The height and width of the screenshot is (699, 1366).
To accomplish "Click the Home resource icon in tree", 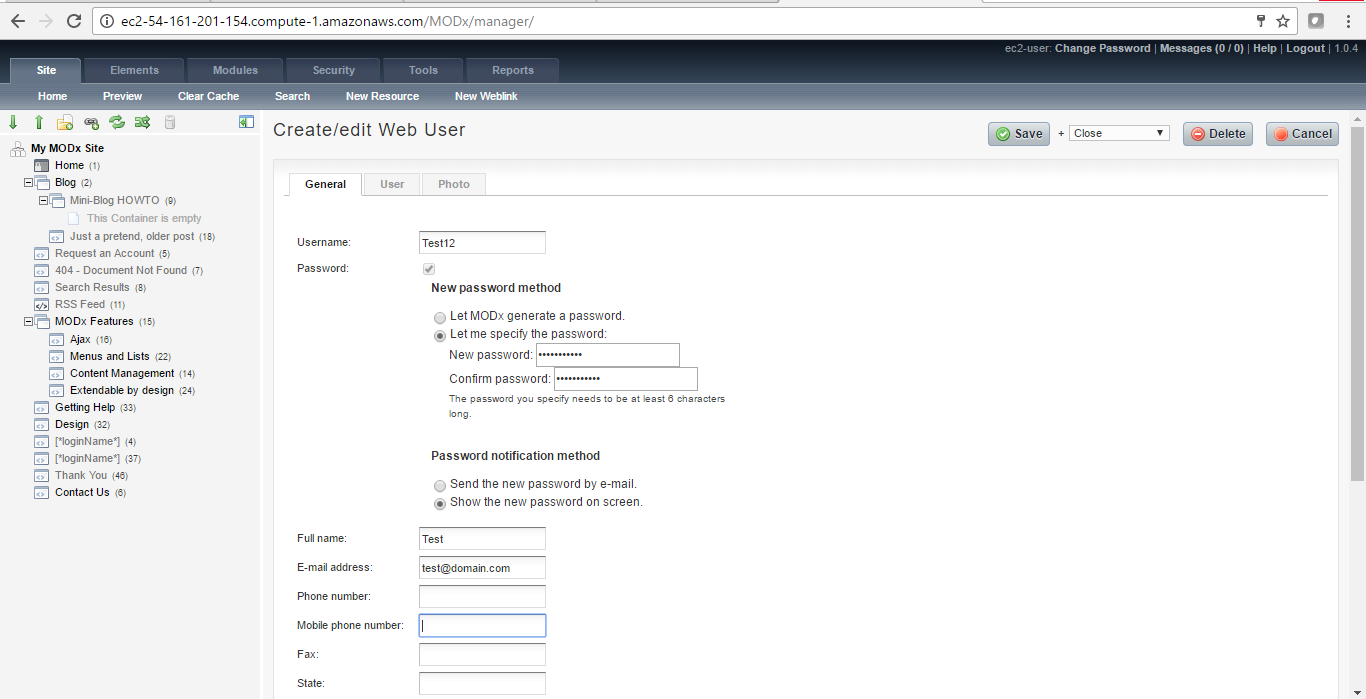I will click(41, 165).
